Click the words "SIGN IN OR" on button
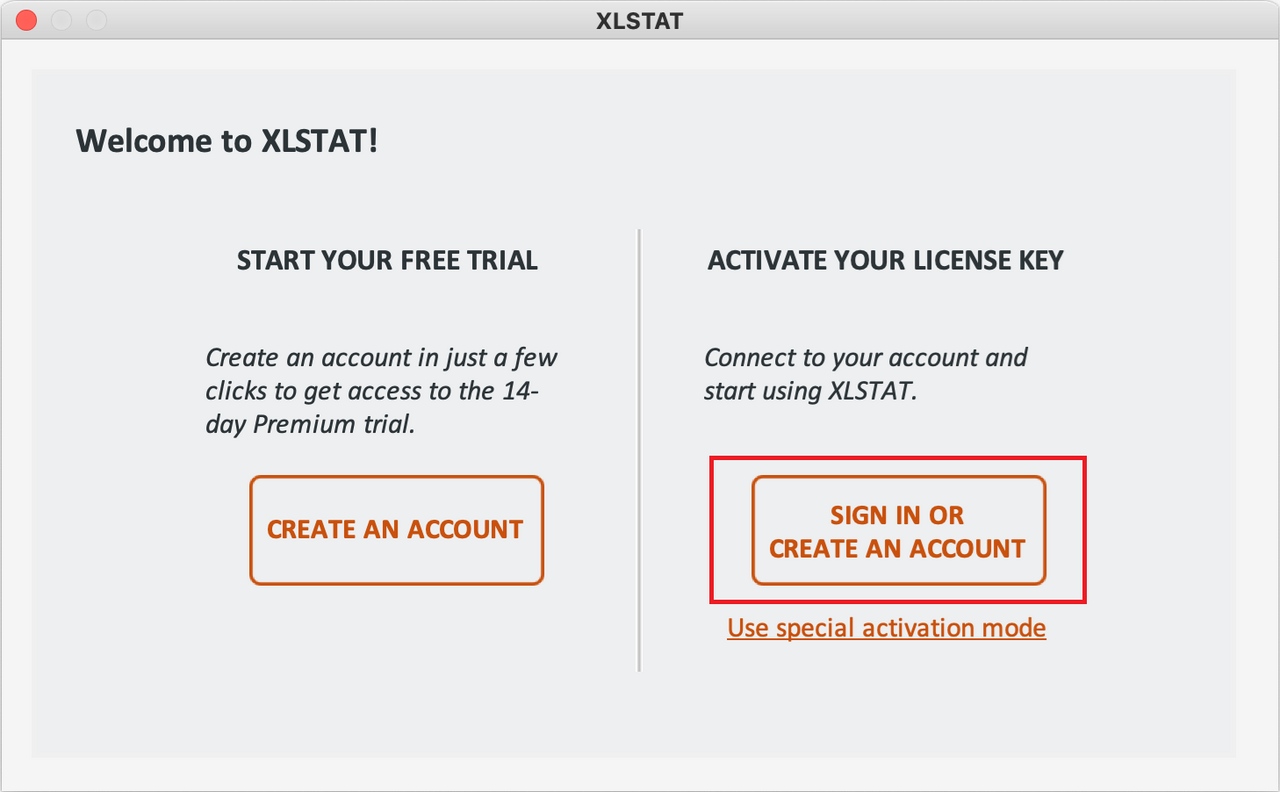 [x=897, y=515]
